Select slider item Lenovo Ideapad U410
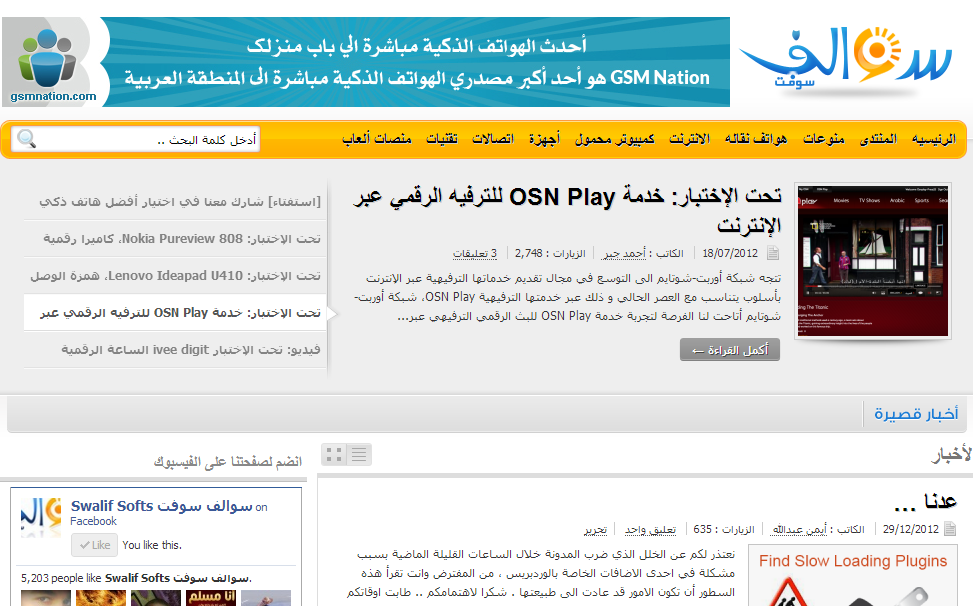 [176, 276]
